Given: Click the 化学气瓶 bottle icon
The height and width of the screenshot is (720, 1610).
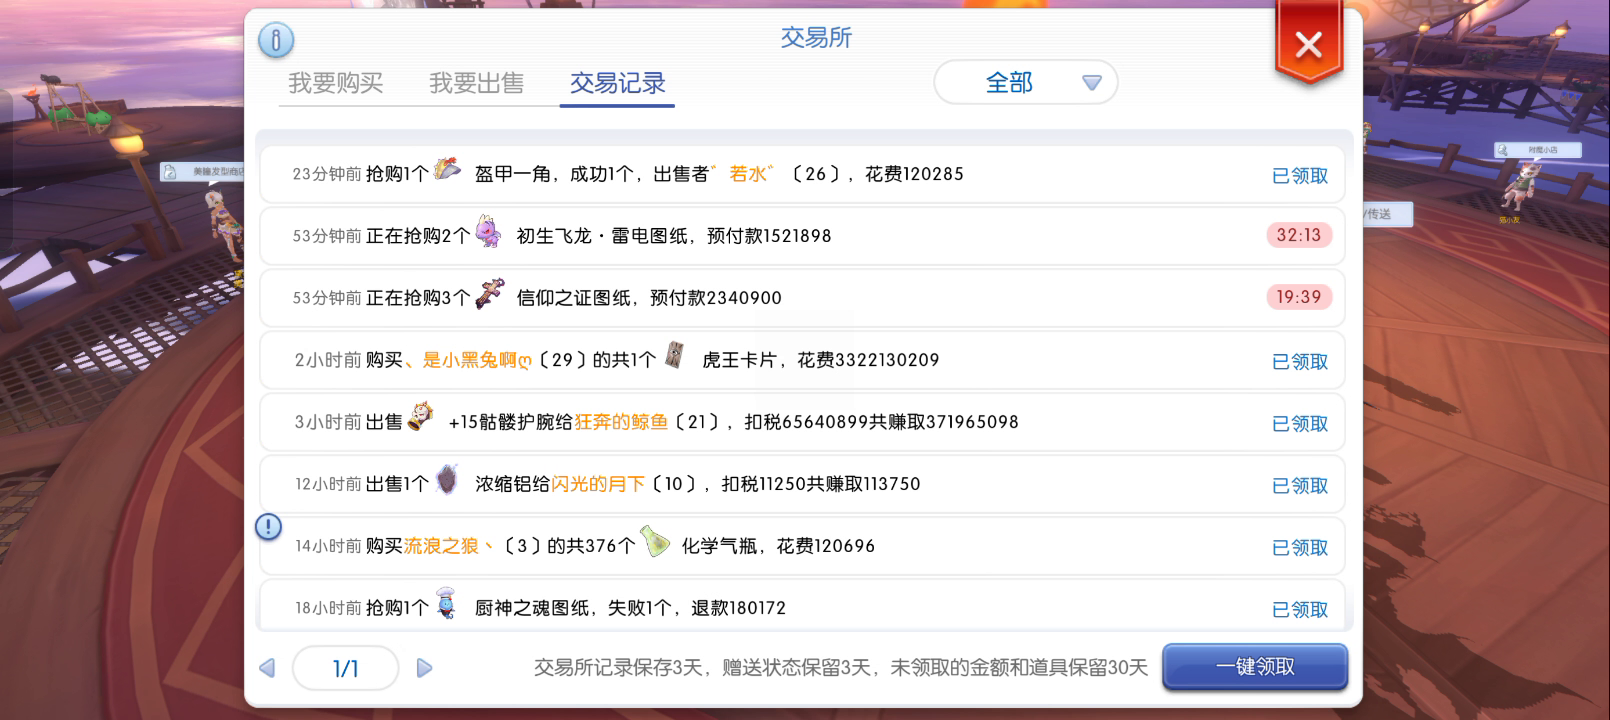Looking at the screenshot, I should point(655,542).
